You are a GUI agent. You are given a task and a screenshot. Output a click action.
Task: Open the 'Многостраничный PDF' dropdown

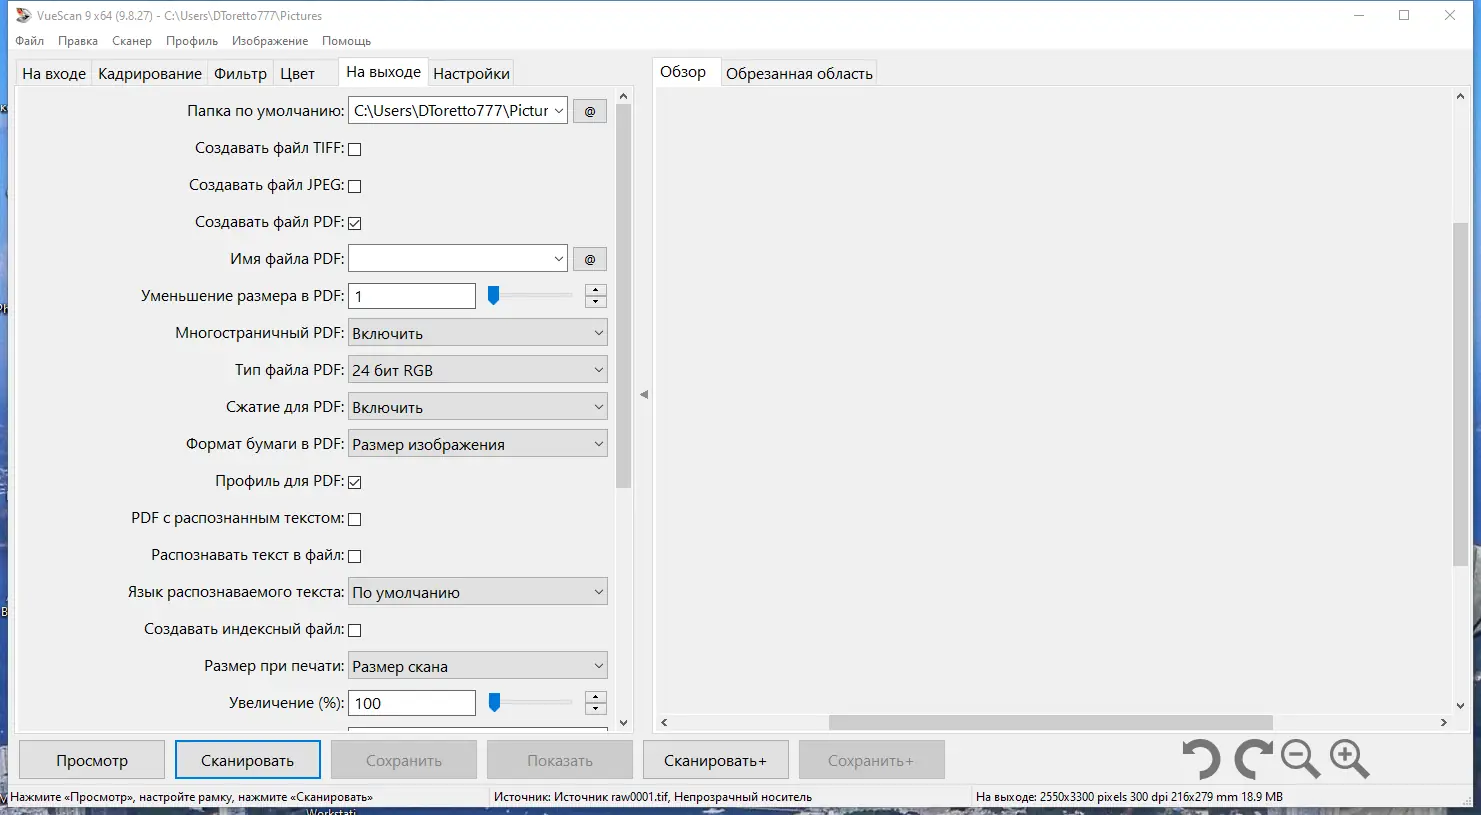pyautogui.click(x=478, y=333)
